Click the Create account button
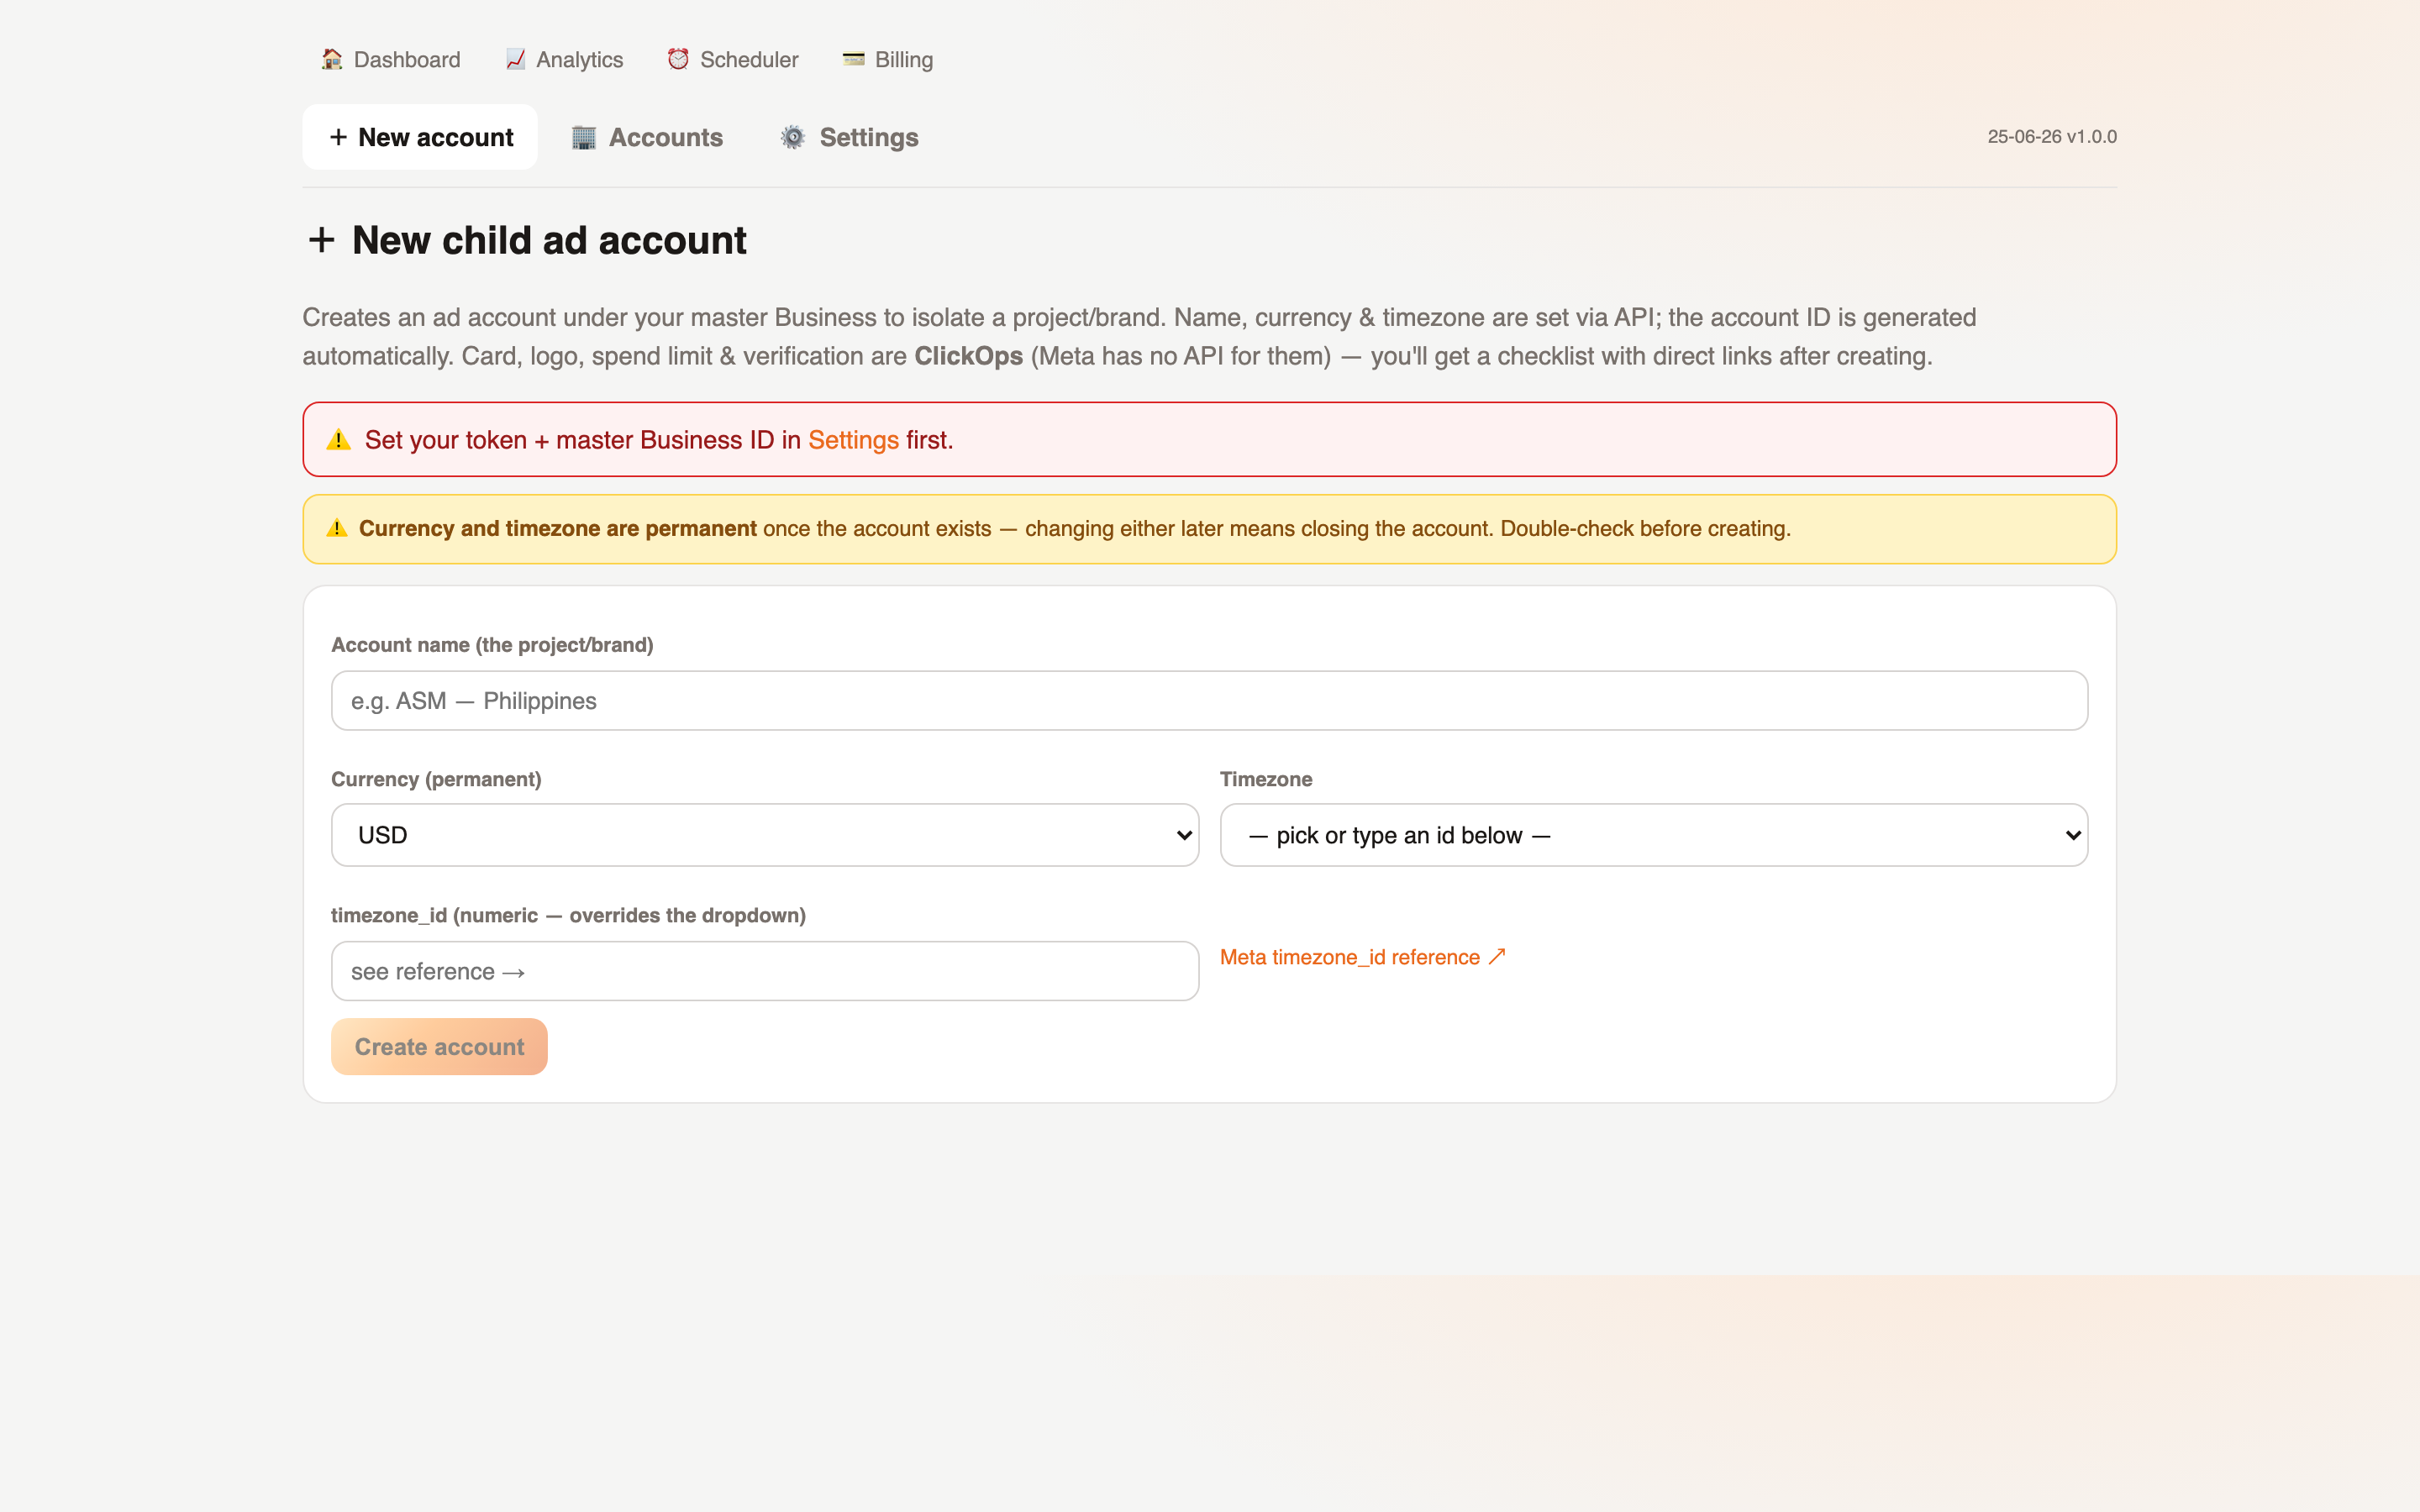This screenshot has width=2420, height=1512. 439,1047
